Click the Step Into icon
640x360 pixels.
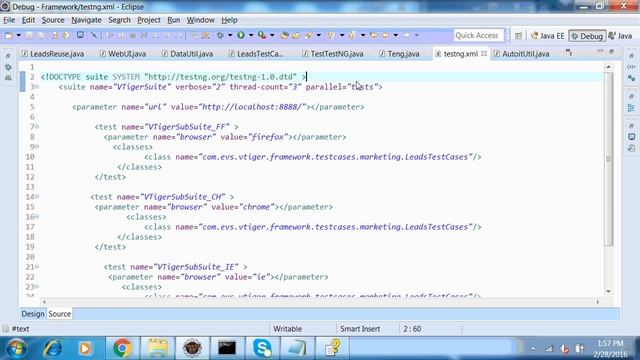(156, 36)
